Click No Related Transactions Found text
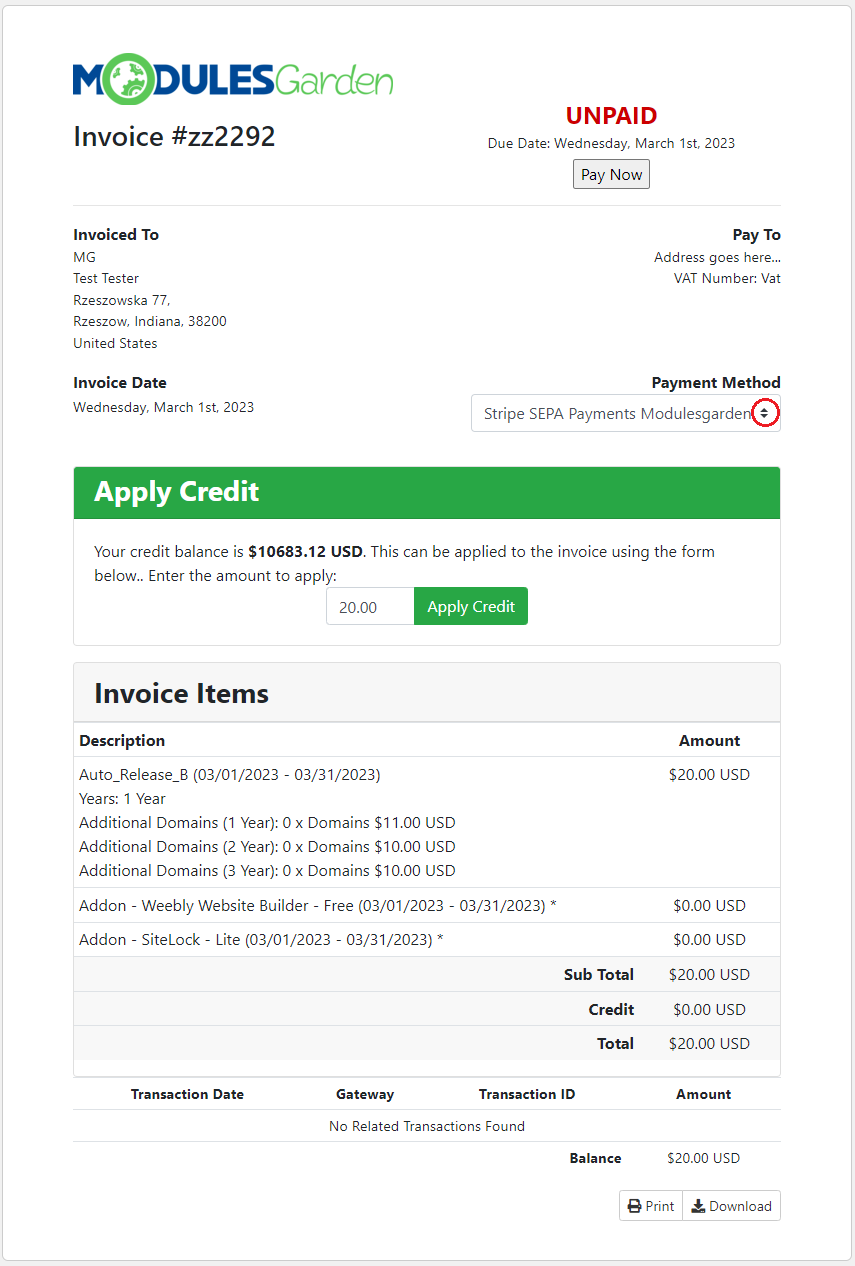 tap(427, 1127)
